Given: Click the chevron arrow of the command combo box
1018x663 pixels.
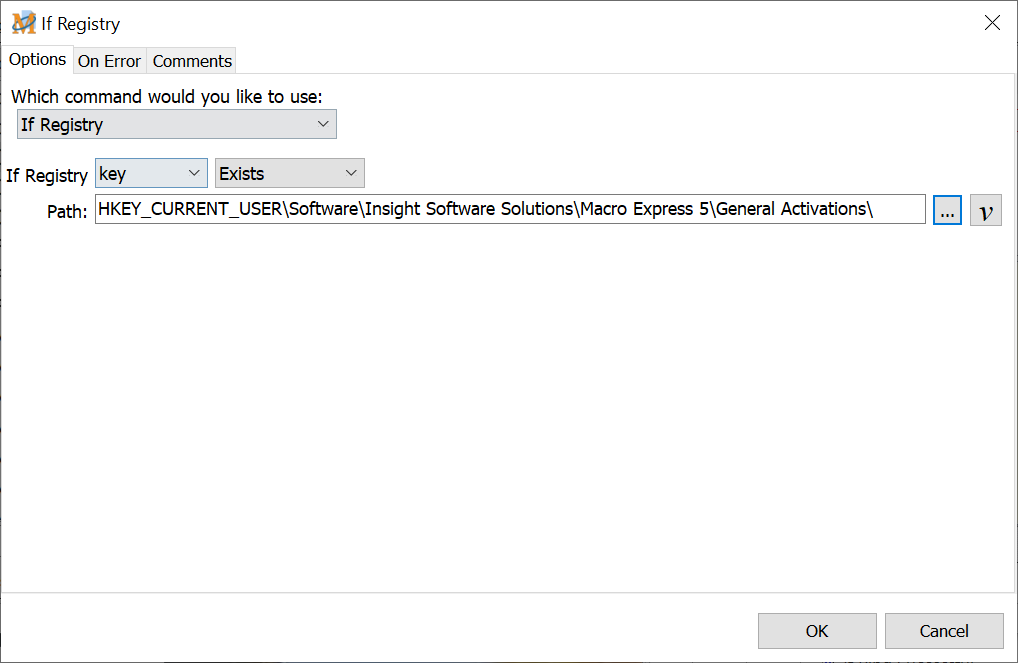Looking at the screenshot, I should [323, 125].
